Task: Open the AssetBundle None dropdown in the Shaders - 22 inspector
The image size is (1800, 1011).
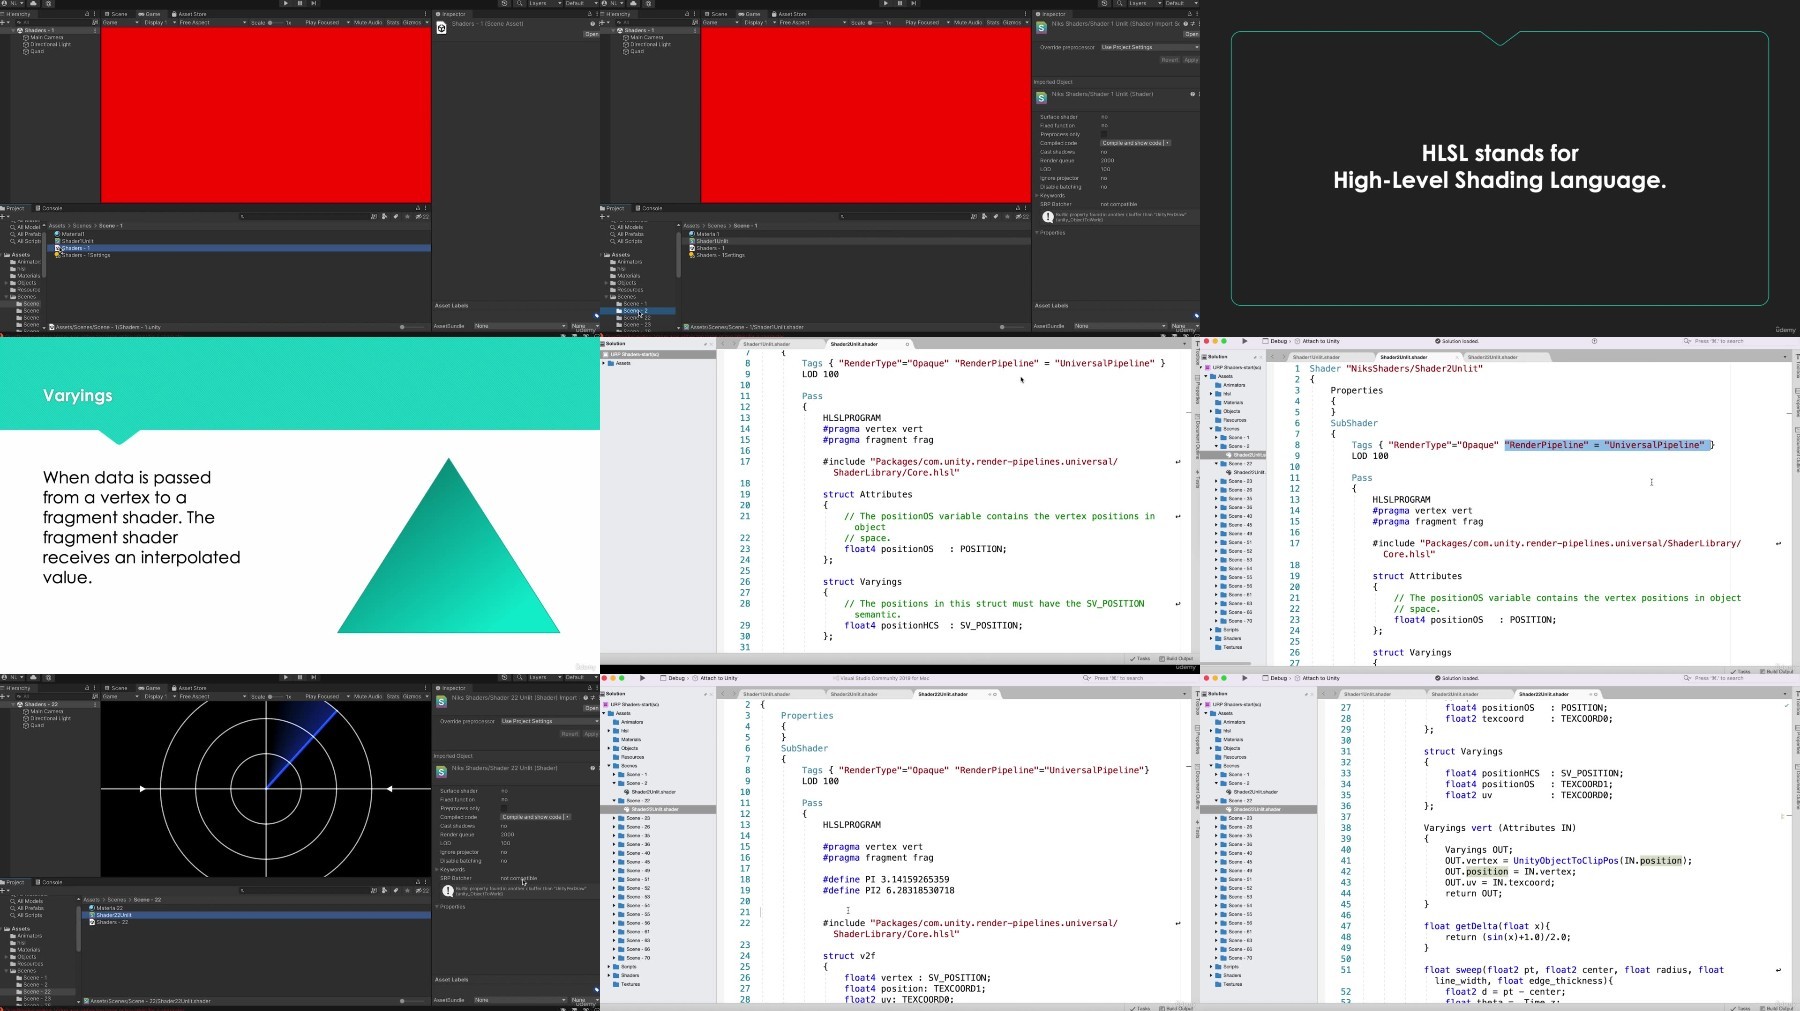Action: pos(518,999)
